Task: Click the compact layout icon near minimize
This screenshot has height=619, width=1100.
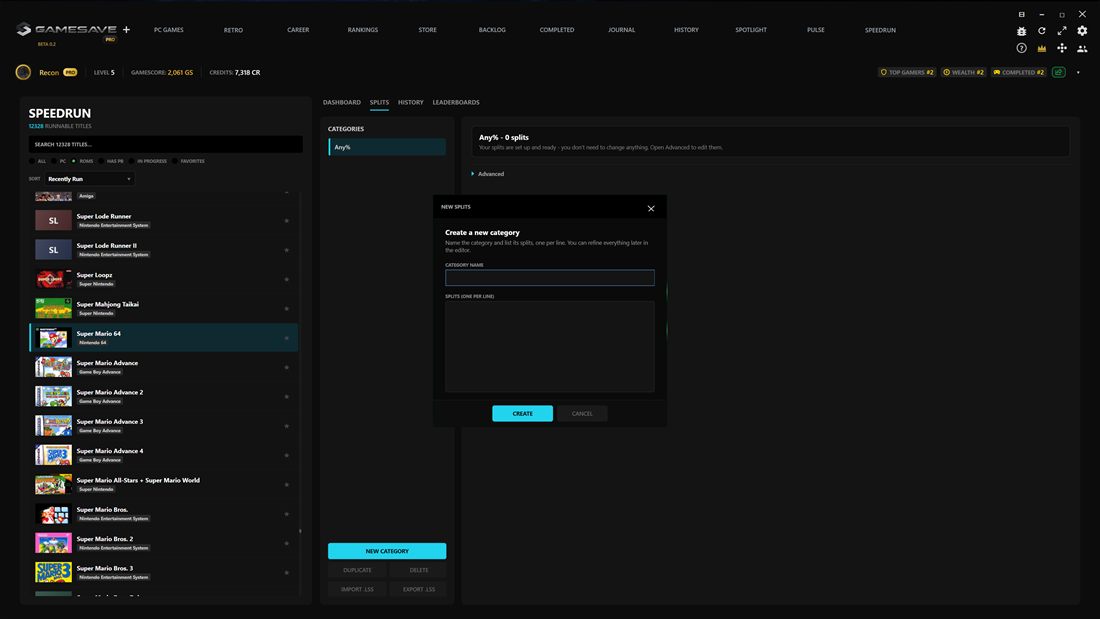Action: pos(1021,14)
